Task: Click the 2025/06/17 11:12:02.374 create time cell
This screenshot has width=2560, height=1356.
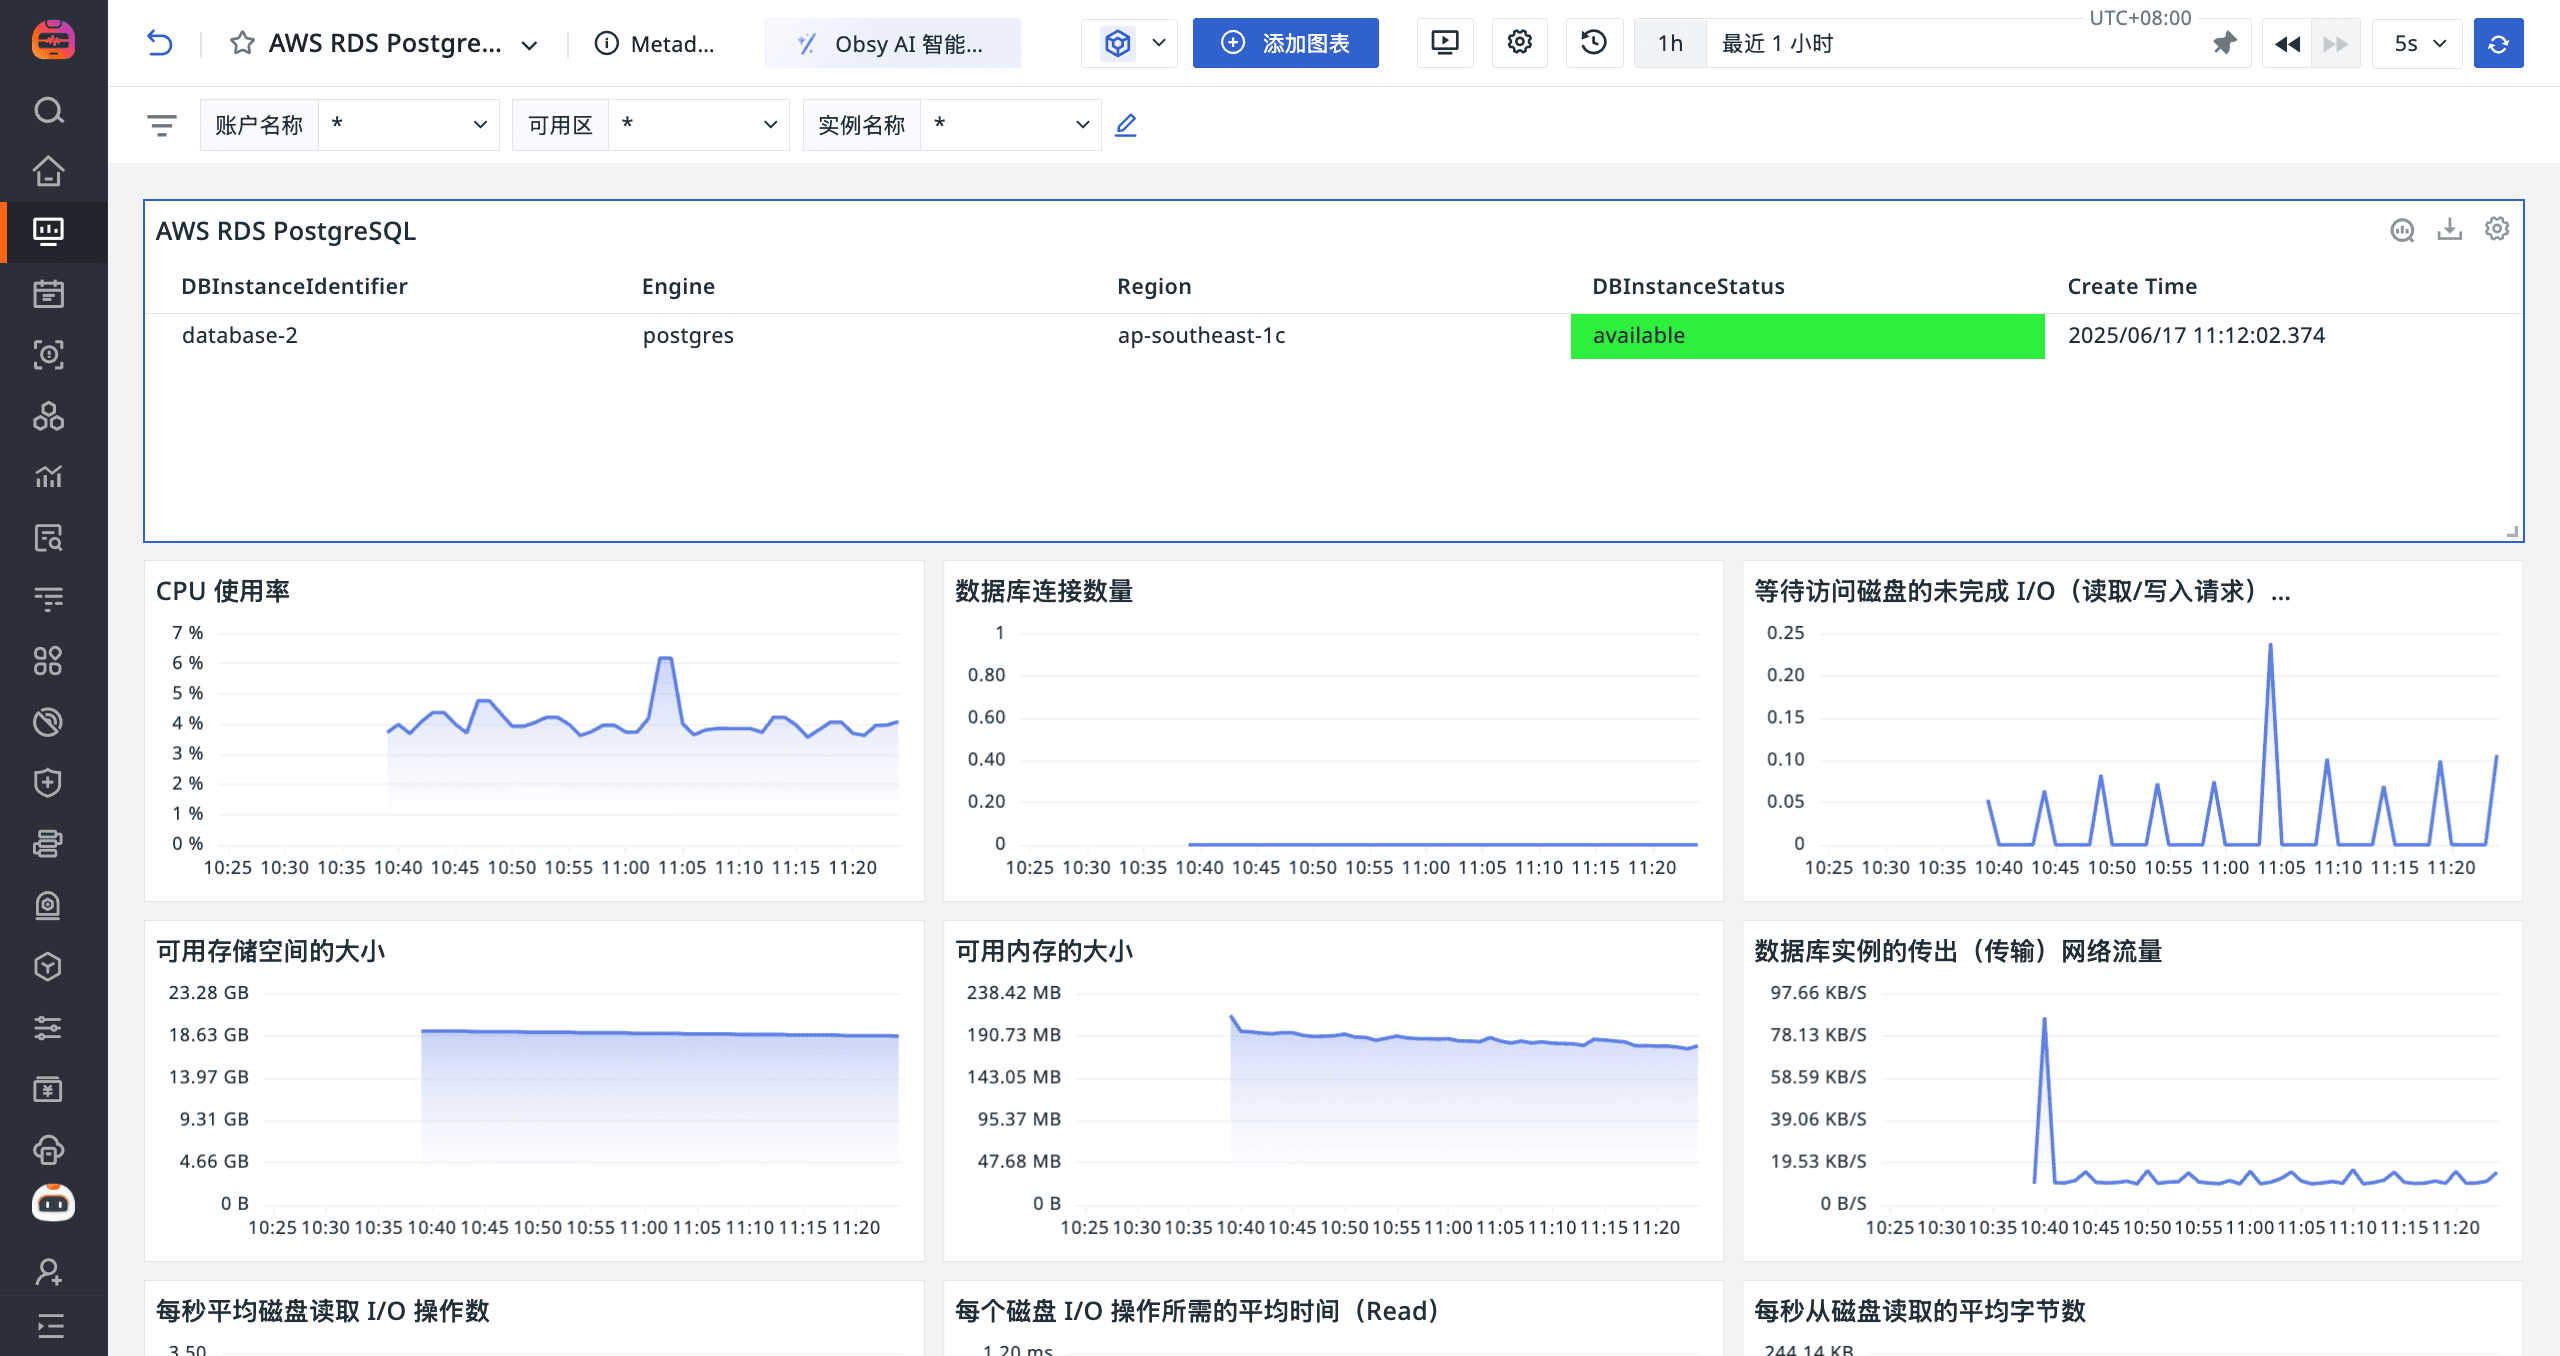Action: pos(2196,335)
